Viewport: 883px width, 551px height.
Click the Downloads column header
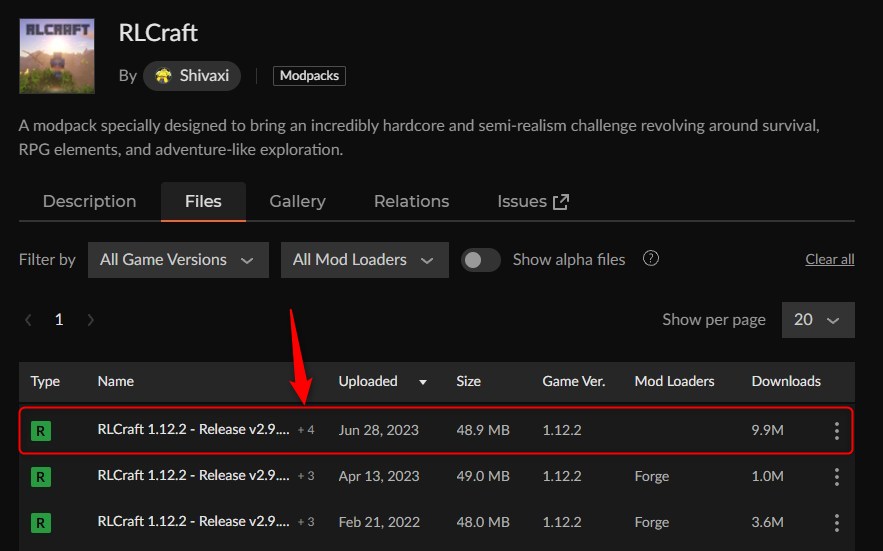click(786, 381)
